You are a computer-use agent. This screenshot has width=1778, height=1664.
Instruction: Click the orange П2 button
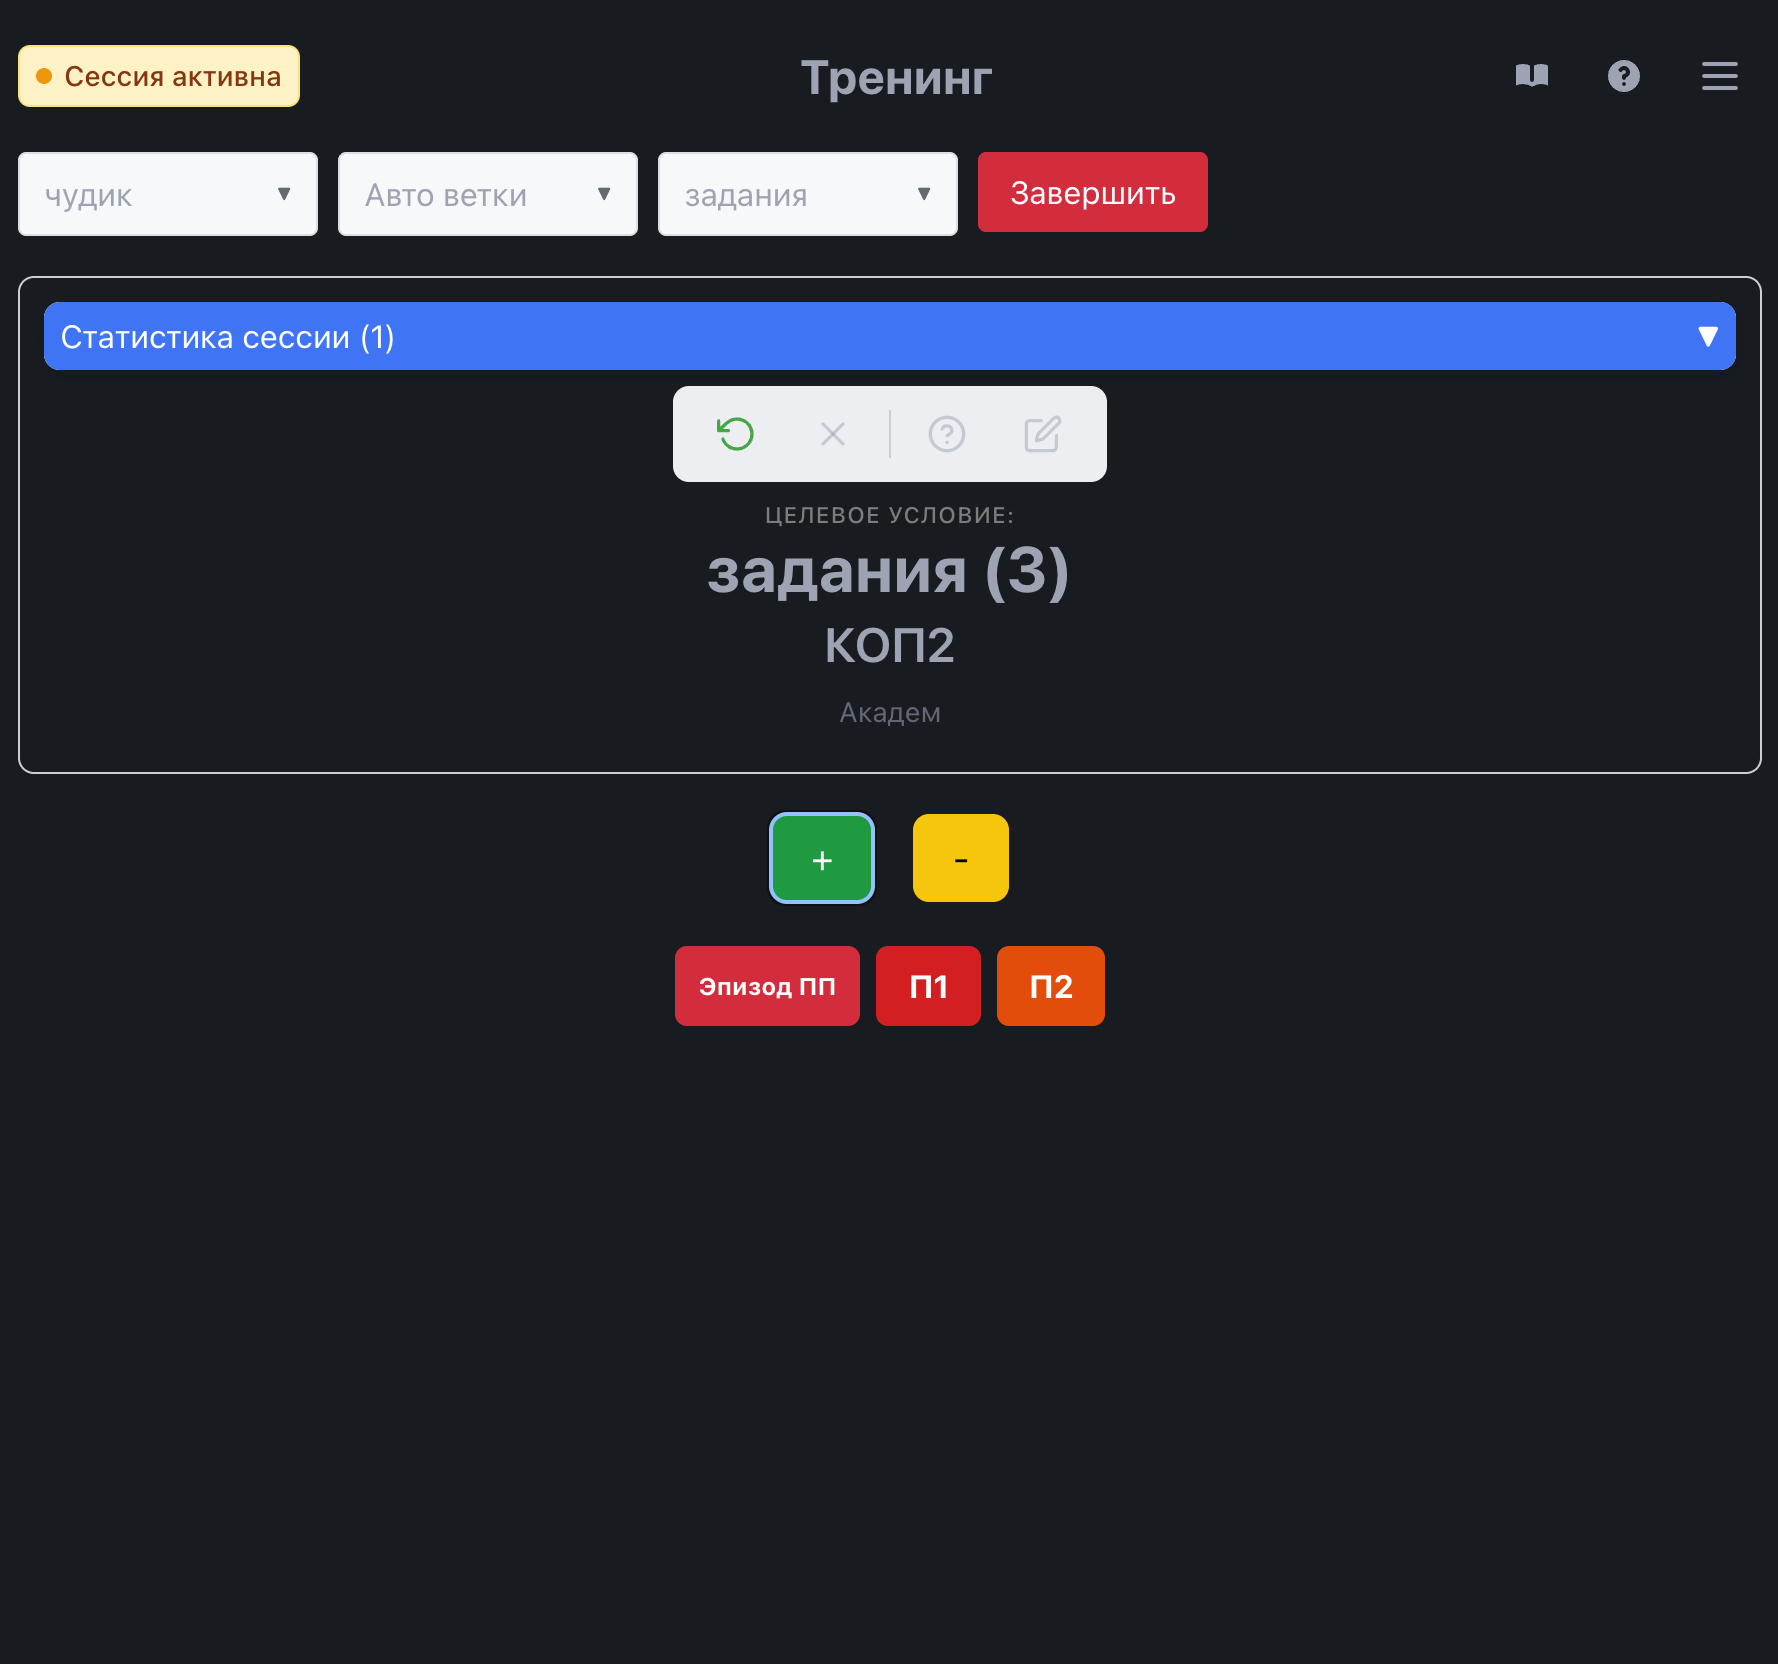coord(1050,986)
